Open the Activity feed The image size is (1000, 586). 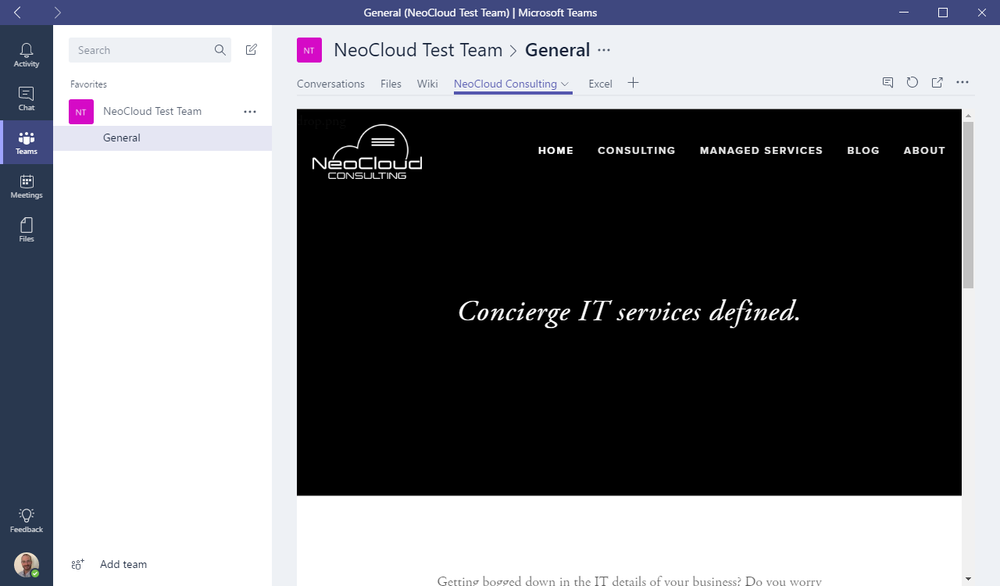[x=26, y=55]
